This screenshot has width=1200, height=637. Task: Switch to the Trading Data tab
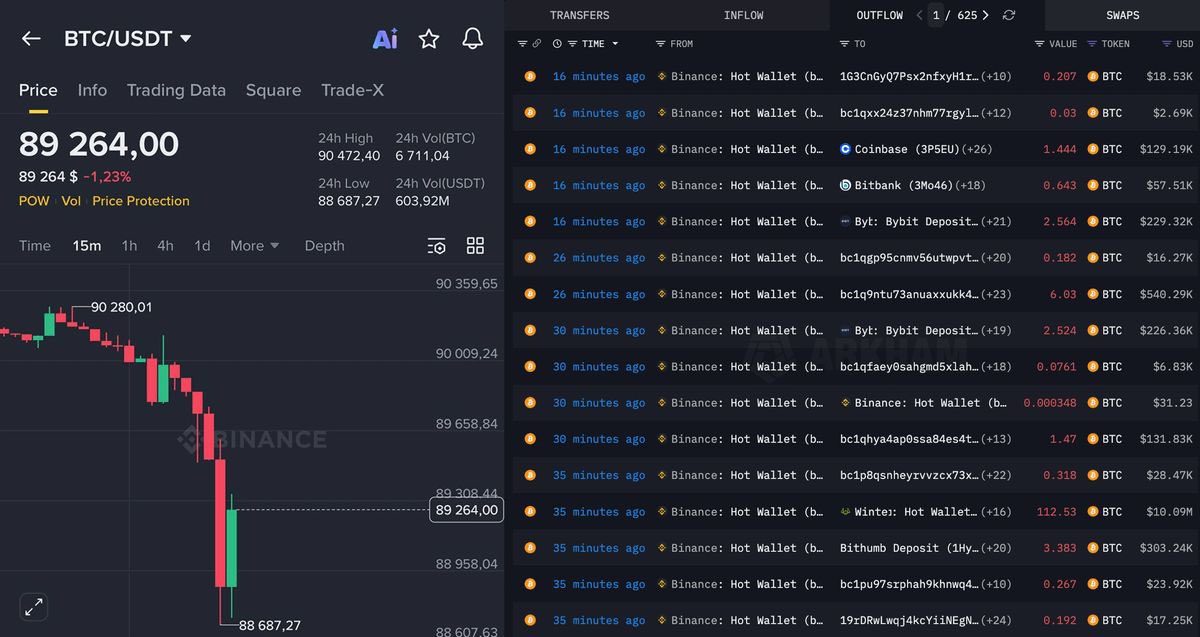click(x=176, y=90)
